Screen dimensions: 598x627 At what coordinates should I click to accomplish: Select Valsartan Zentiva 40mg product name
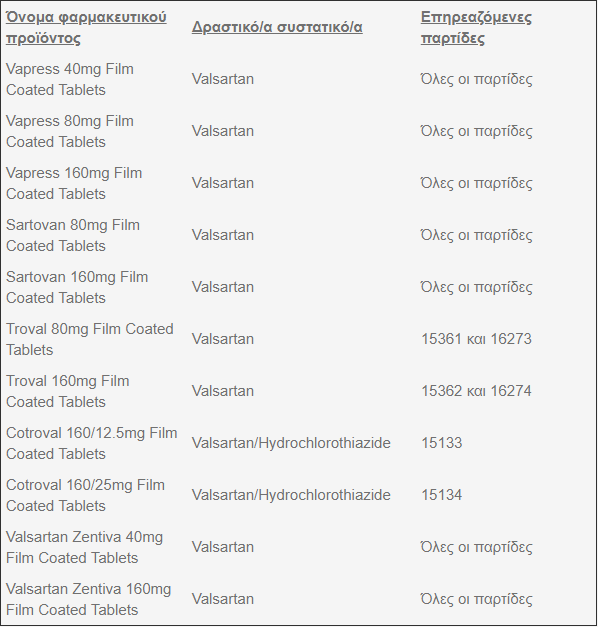pos(84,547)
